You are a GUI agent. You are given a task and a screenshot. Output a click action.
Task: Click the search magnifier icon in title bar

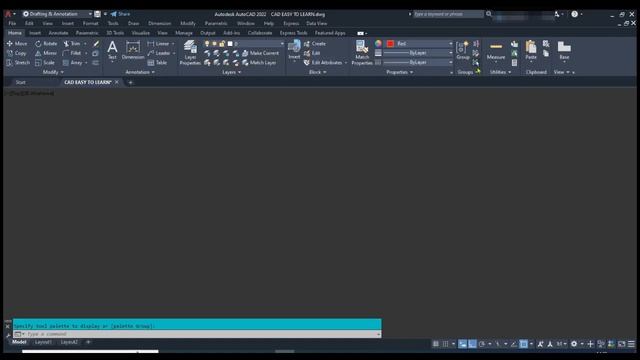[489, 14]
